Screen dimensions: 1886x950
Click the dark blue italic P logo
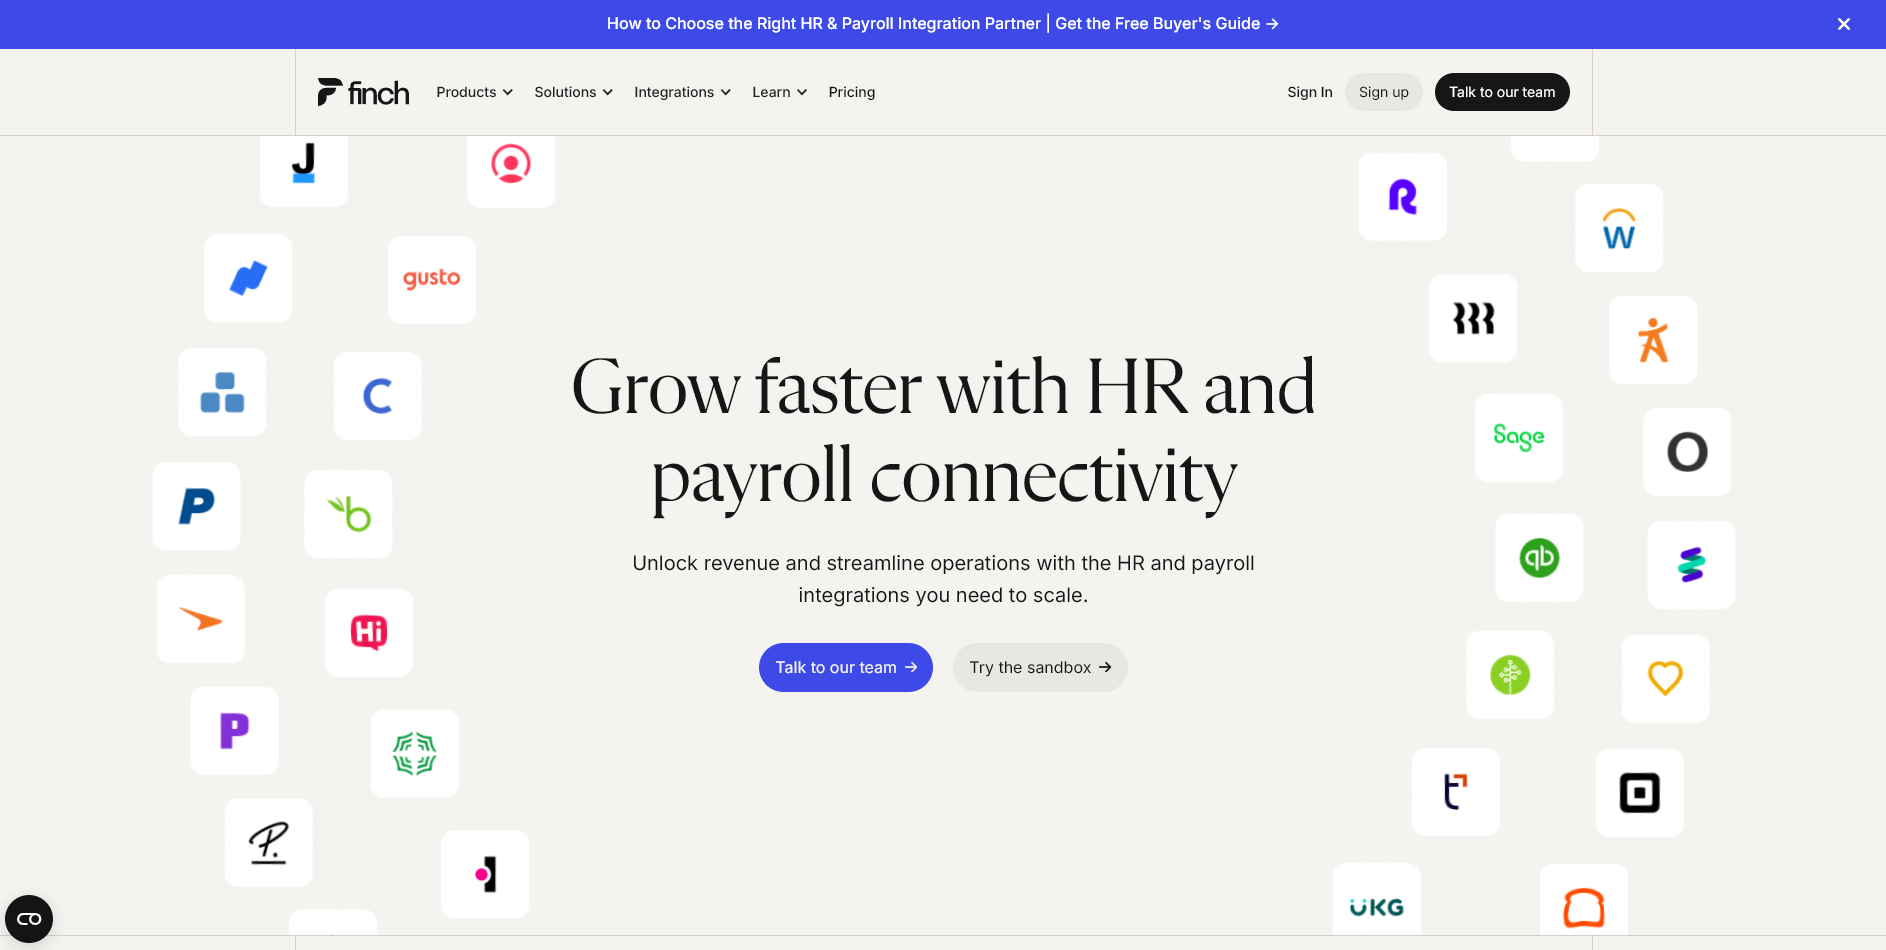pos(196,506)
